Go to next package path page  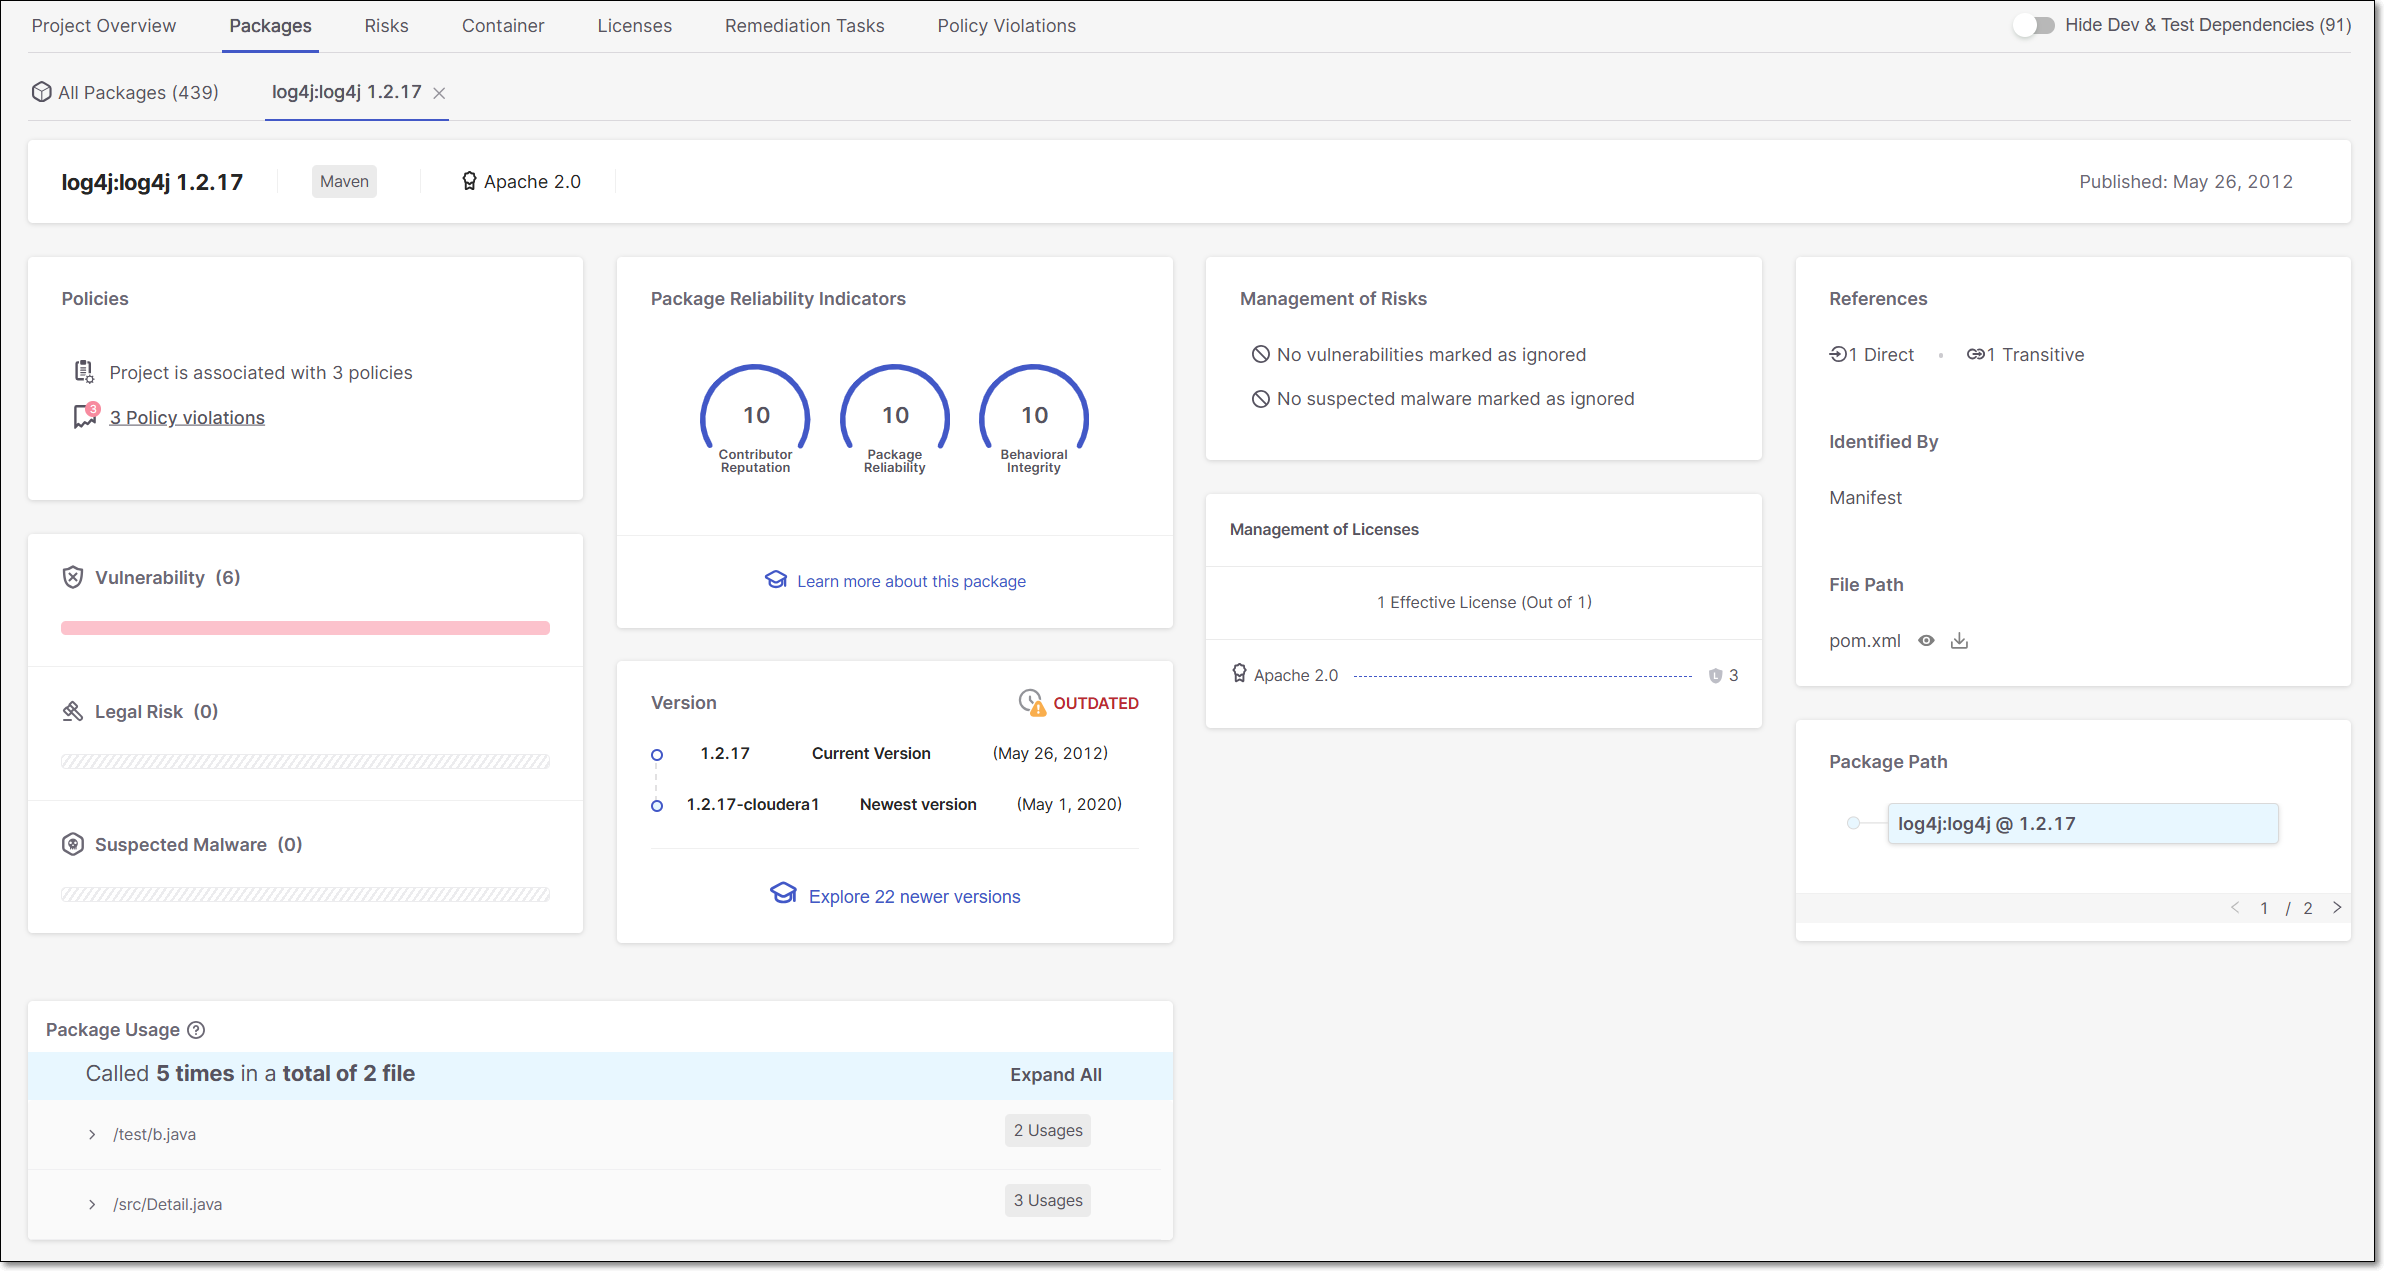pyautogui.click(x=2337, y=908)
